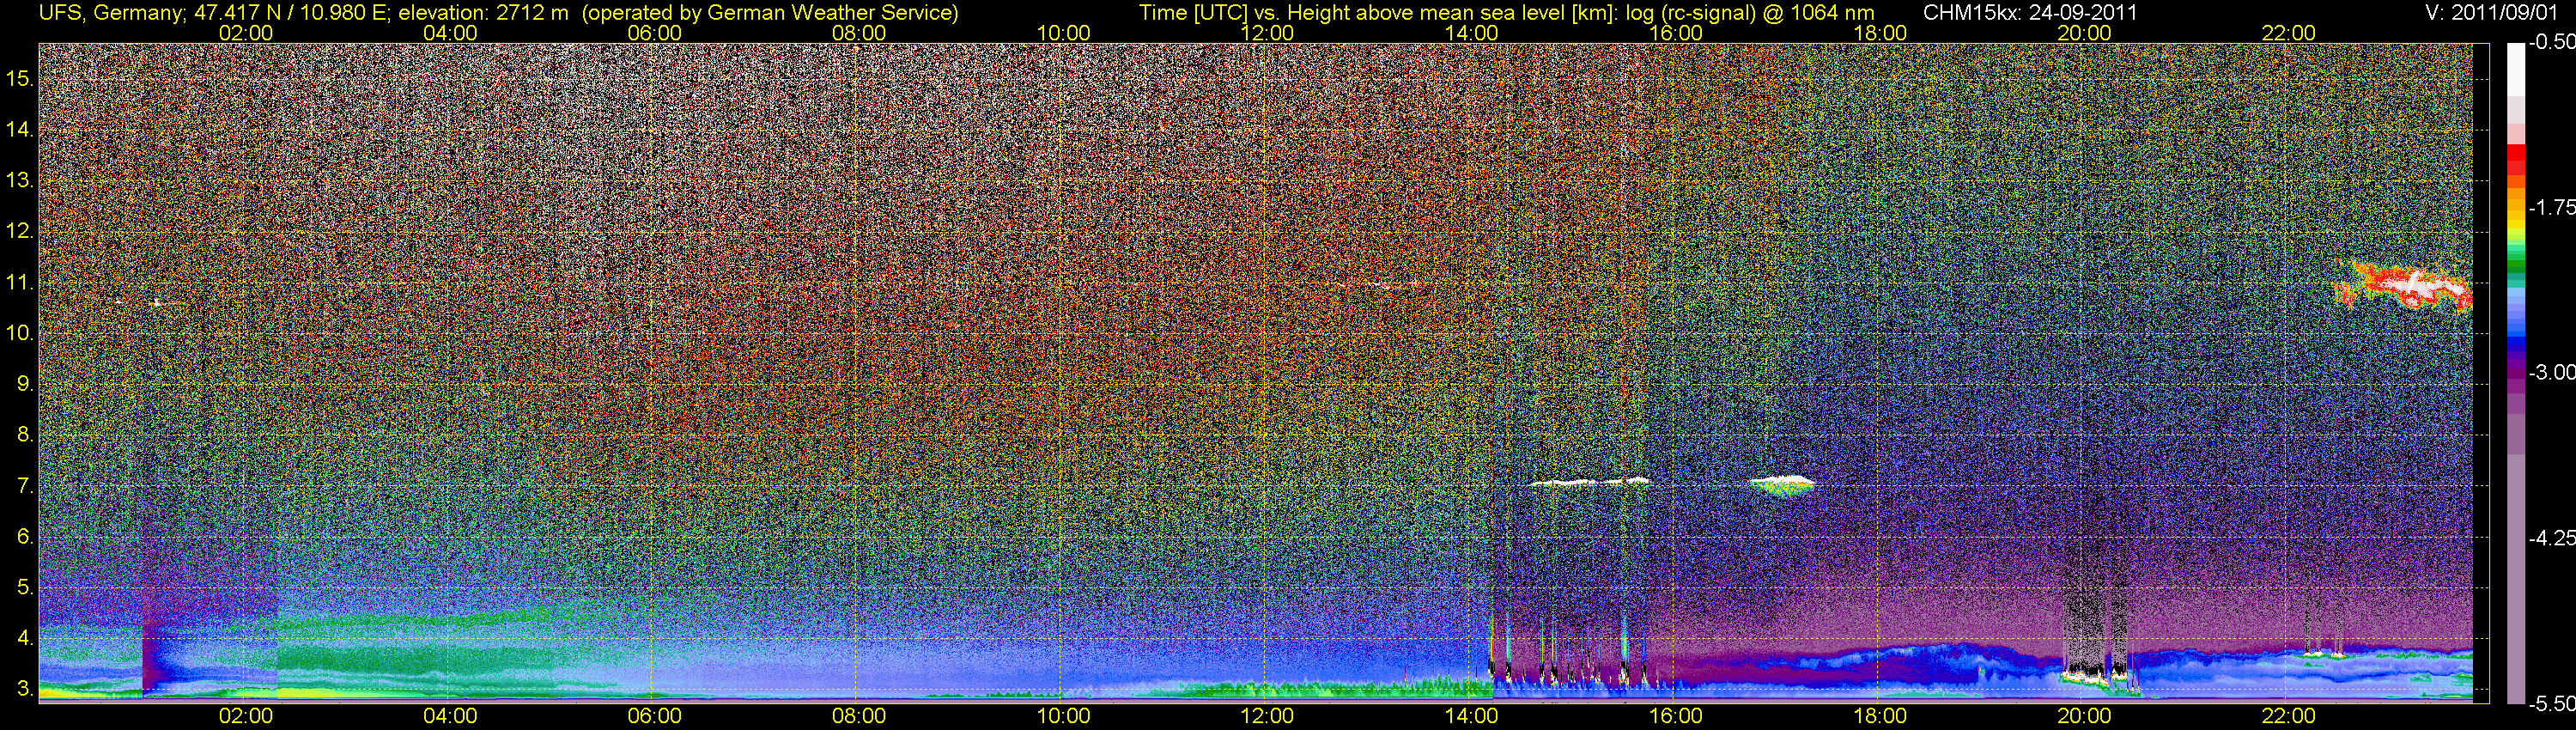Click the -5.50 value on the color scale
Image resolution: width=2576 pixels, height=730 pixels.
pyautogui.click(x=2552, y=704)
